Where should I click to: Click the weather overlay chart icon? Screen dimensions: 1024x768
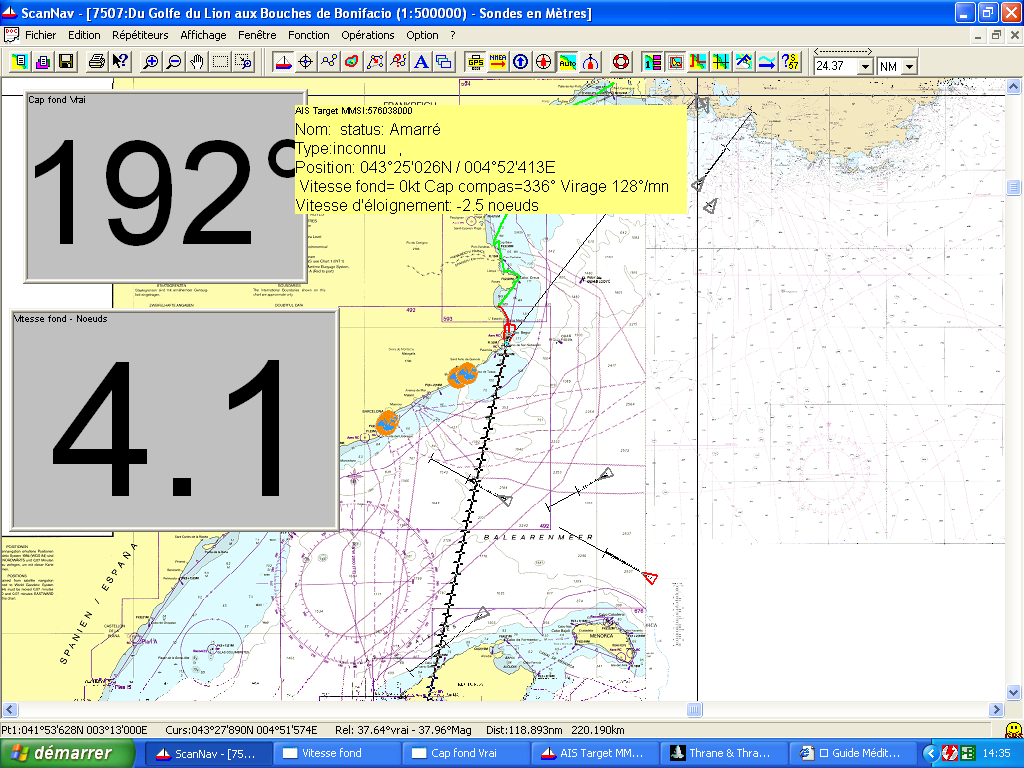[x=744, y=62]
